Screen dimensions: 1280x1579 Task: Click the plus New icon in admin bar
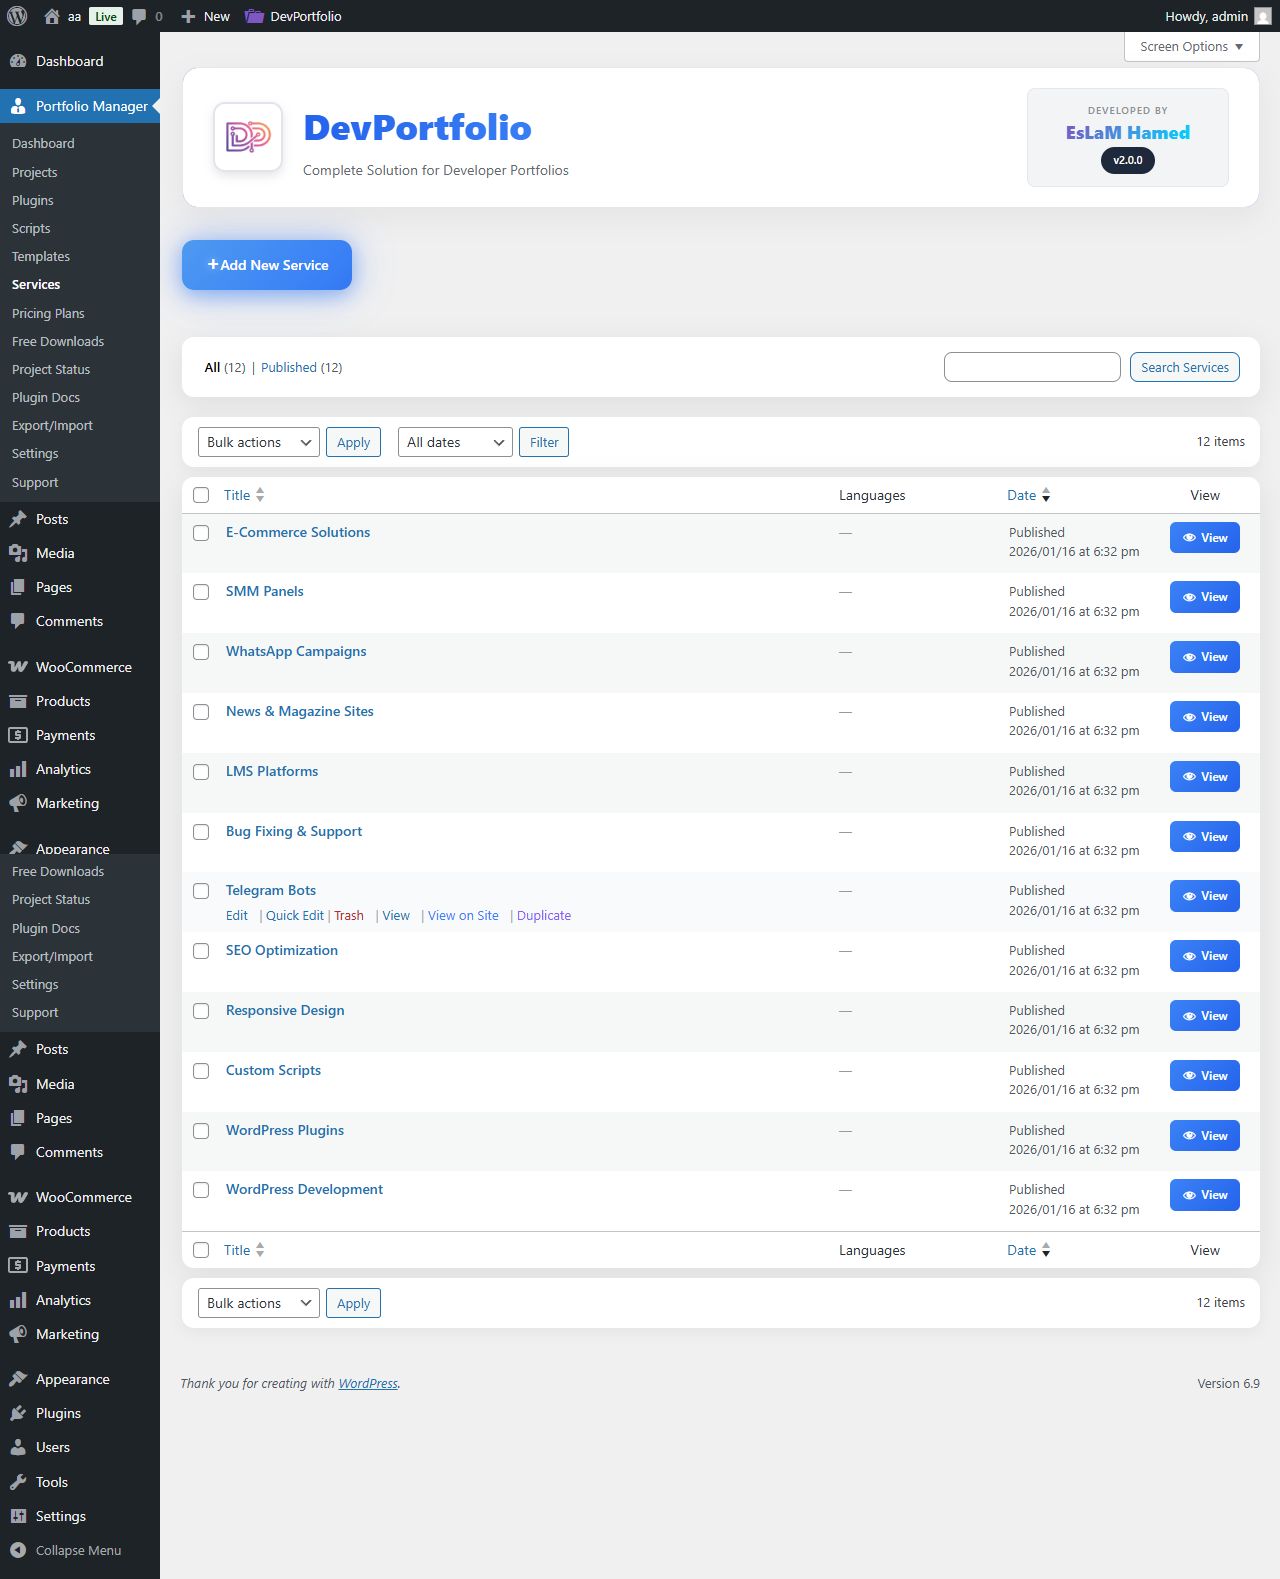[x=188, y=16]
